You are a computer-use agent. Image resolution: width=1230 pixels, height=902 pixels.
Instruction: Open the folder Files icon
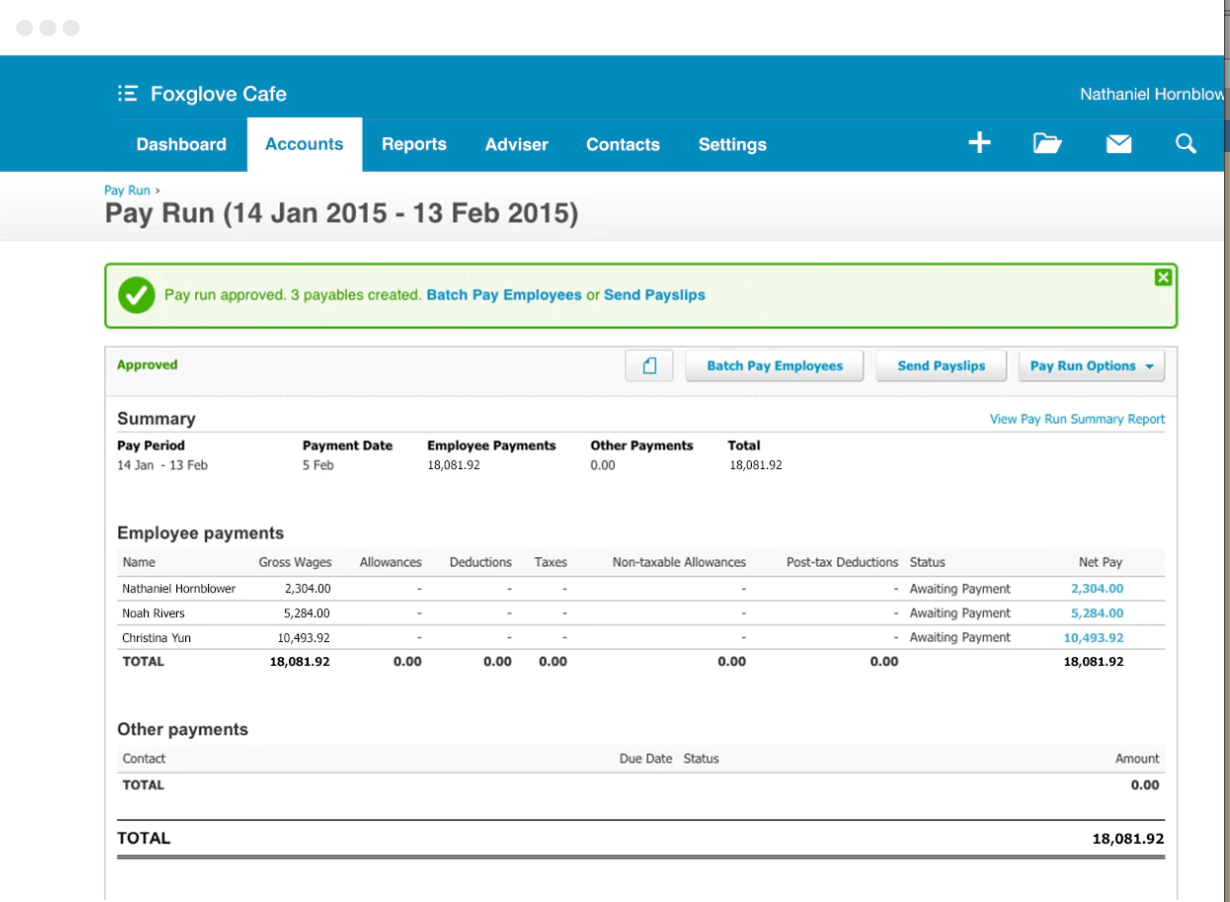[1047, 144]
